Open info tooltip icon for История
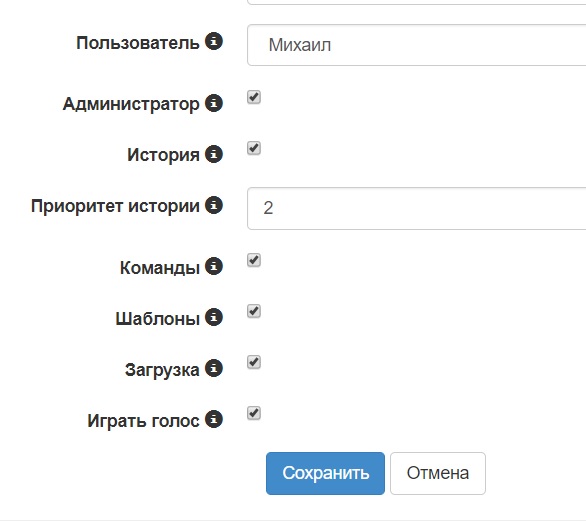586x521 pixels. (x=214, y=154)
